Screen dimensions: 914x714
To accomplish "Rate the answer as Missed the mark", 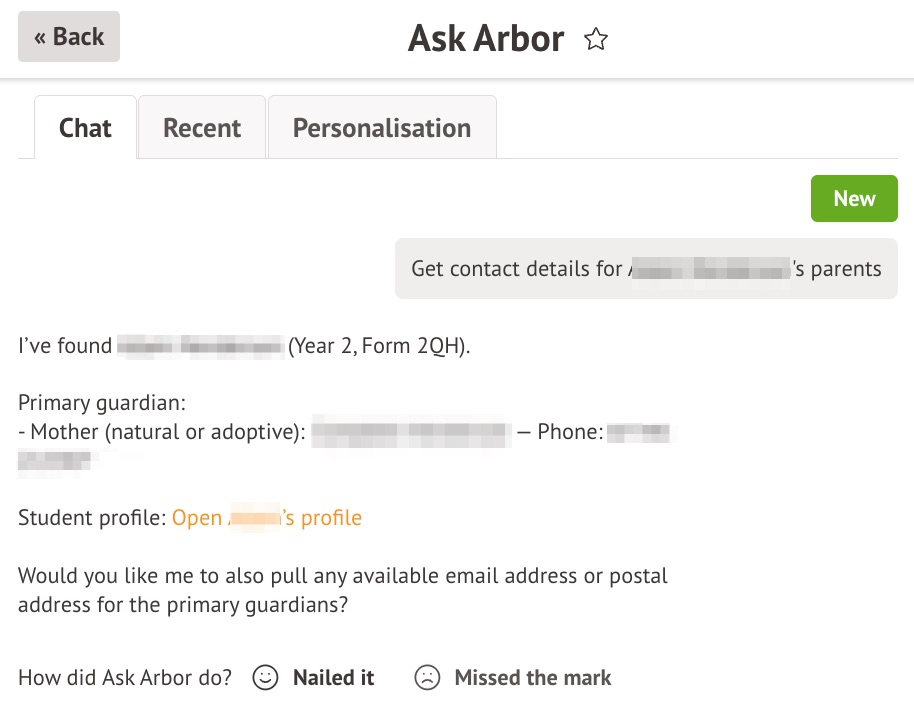I will 532,678.
